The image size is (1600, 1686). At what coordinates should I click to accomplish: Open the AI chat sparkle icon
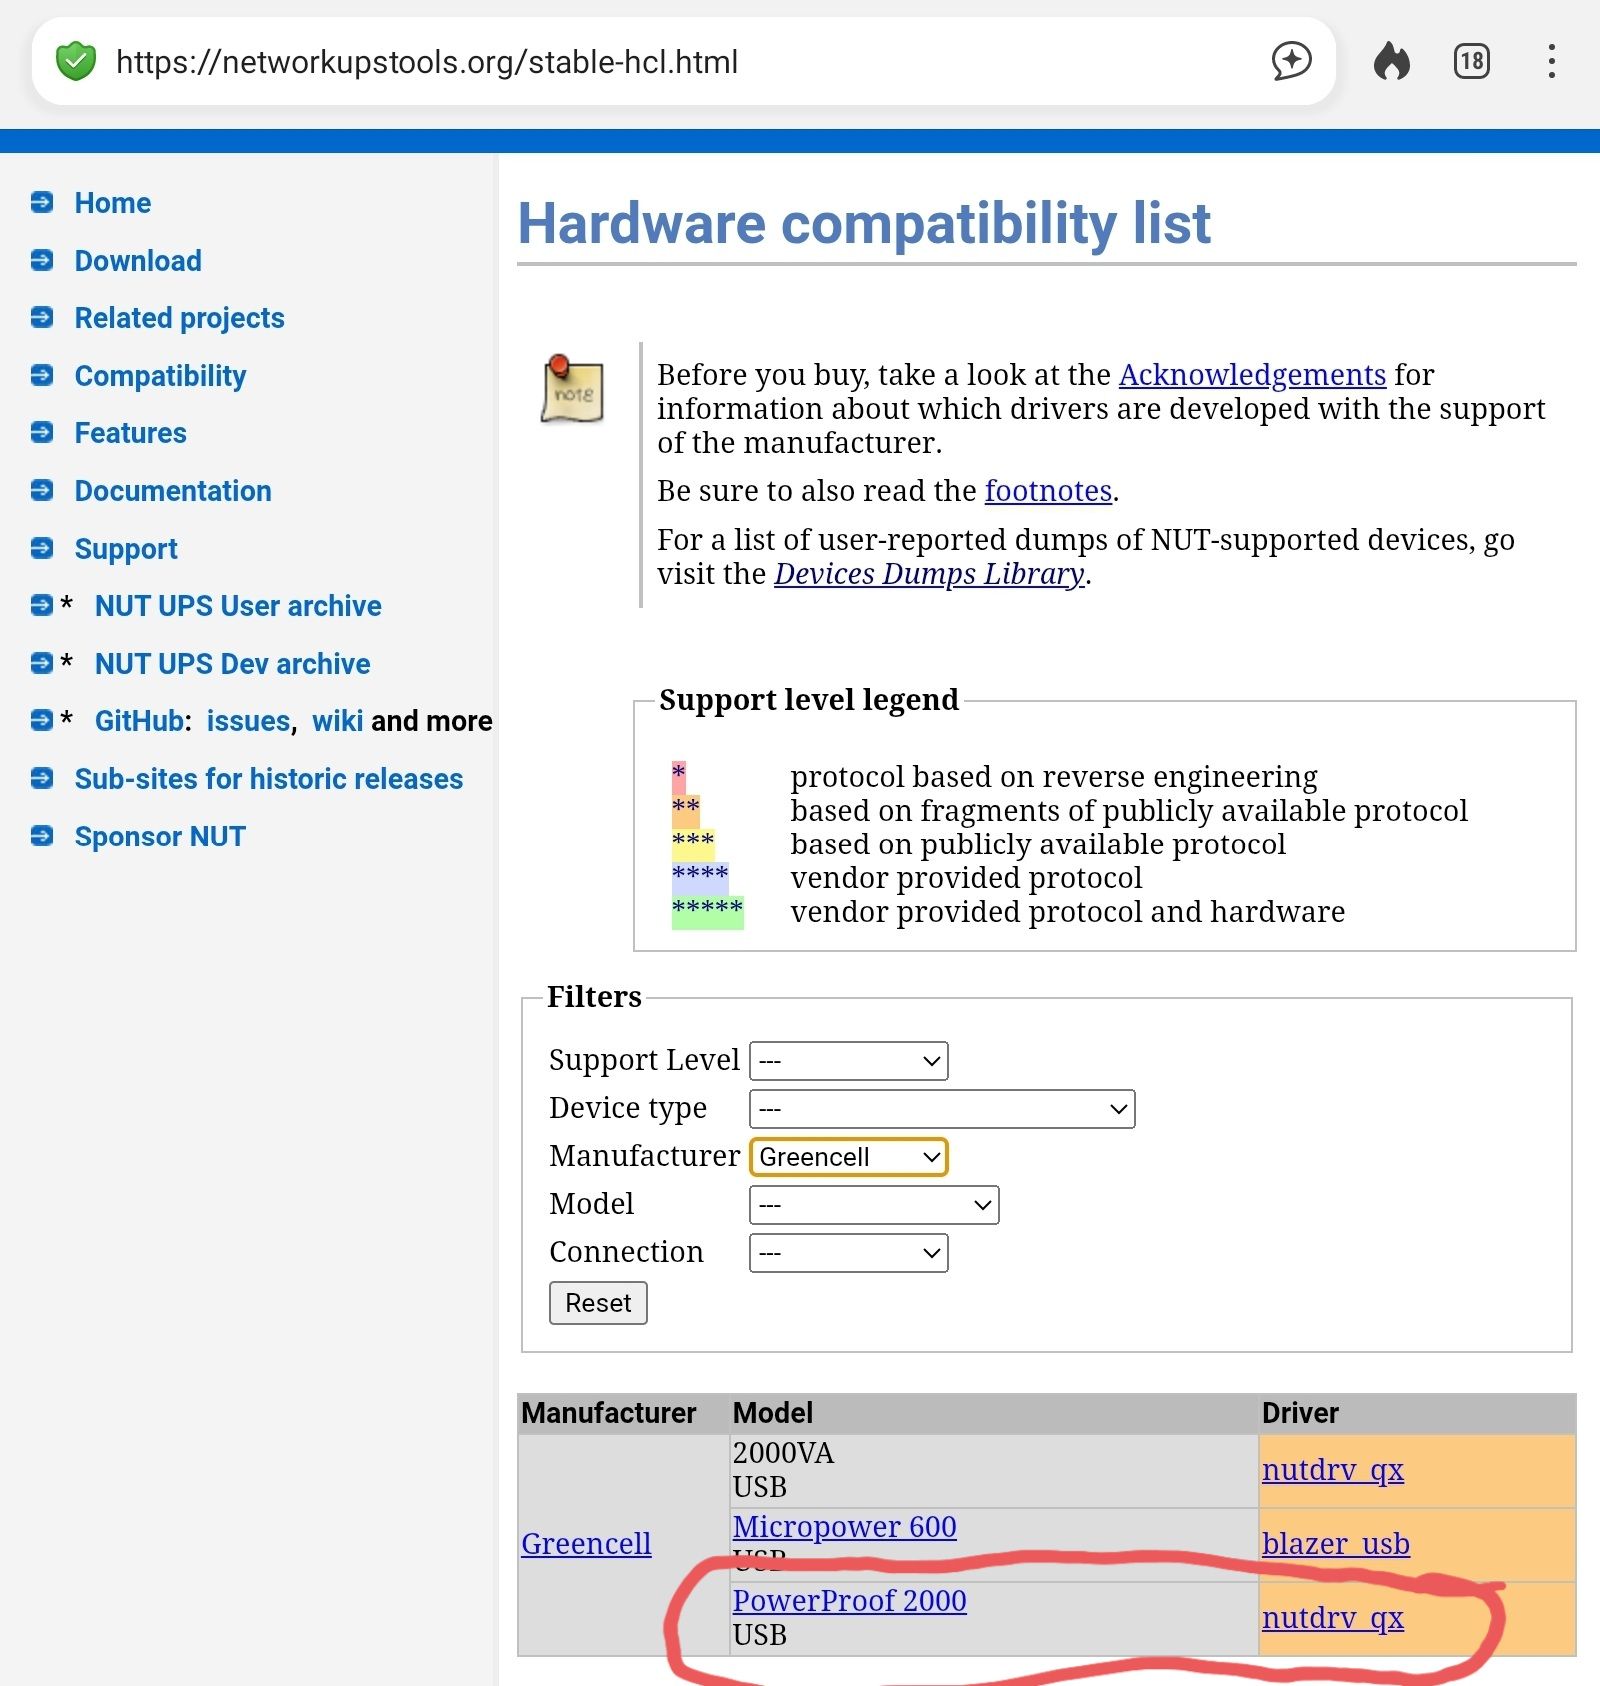coord(1291,61)
